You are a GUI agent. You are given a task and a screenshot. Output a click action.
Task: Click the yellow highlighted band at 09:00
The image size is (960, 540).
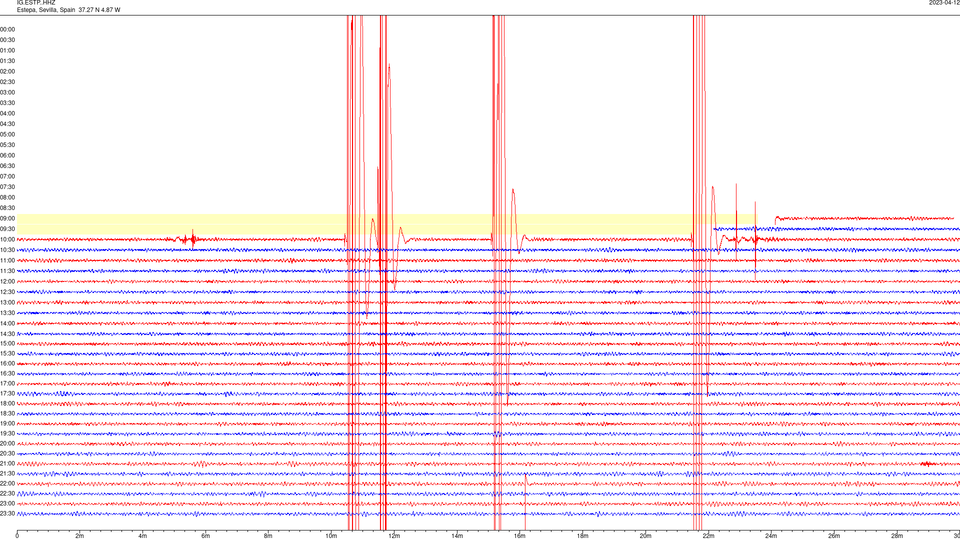[386, 224]
